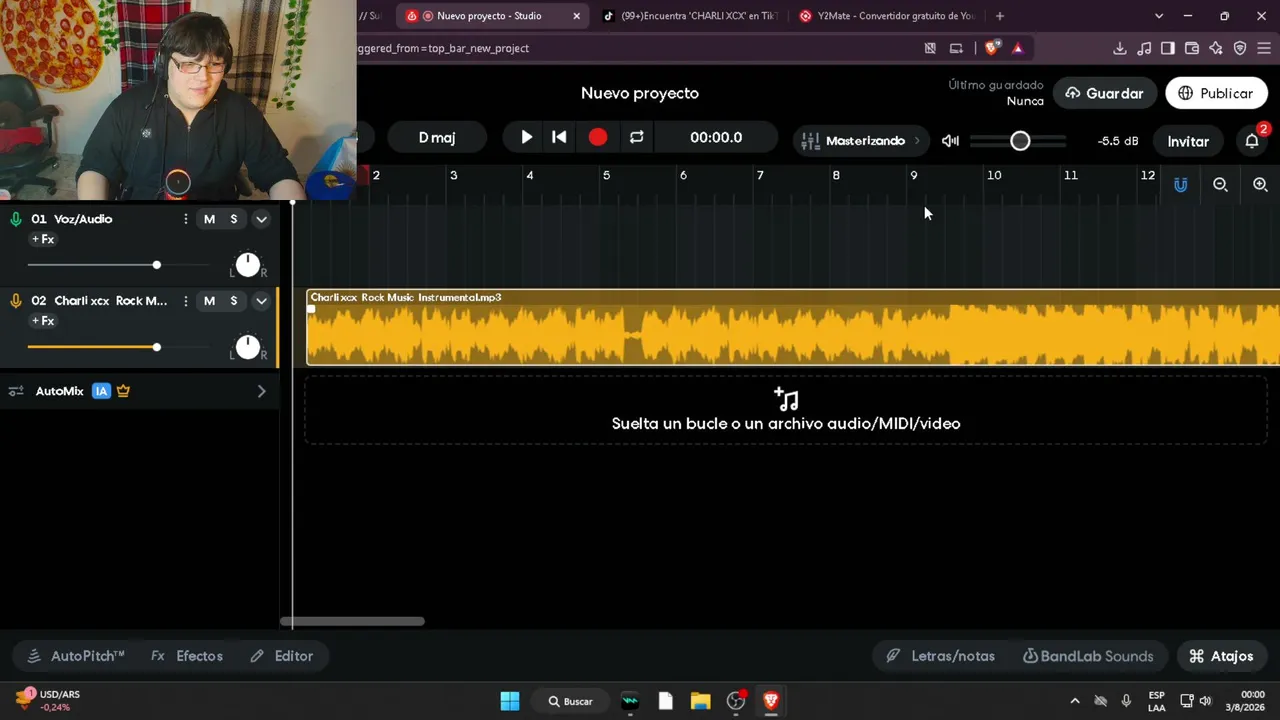The width and height of the screenshot is (1280, 720).
Task: Open options menu for Charli xcx track
Action: pos(185,301)
